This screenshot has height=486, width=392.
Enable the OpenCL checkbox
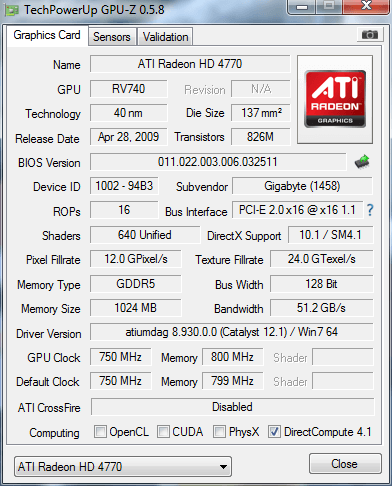[100, 431]
